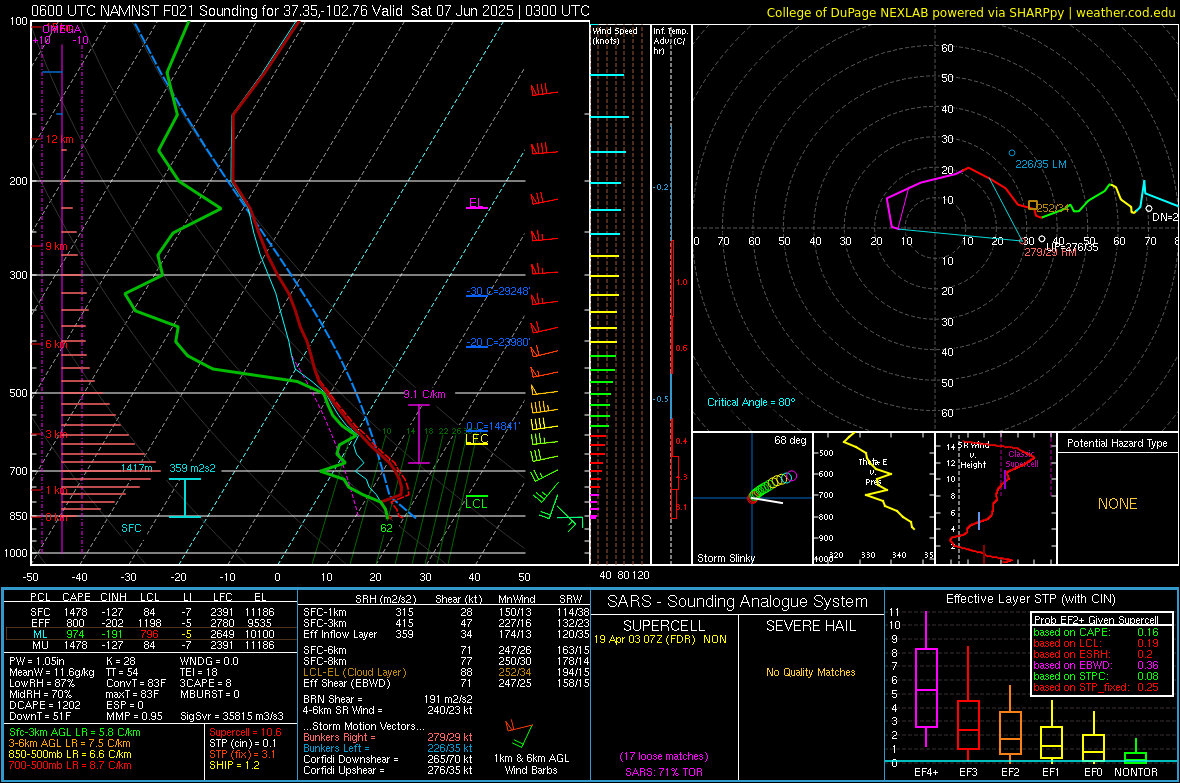
Task: Click the '(17 loose matches)' text
Action: click(664, 757)
